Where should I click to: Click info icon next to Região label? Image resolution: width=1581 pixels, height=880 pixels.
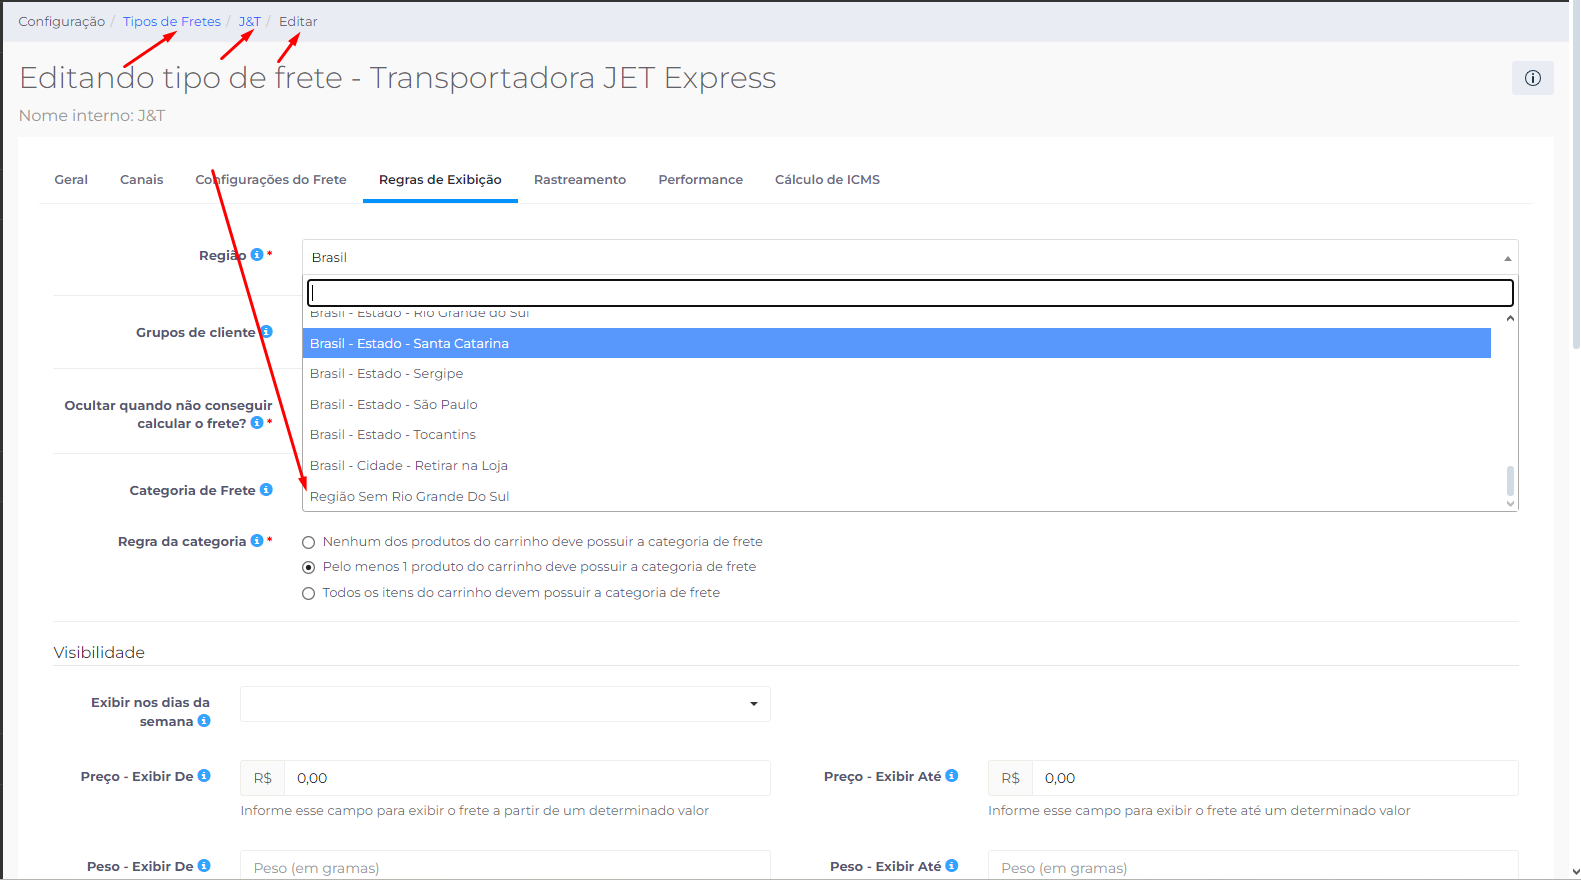coord(257,255)
